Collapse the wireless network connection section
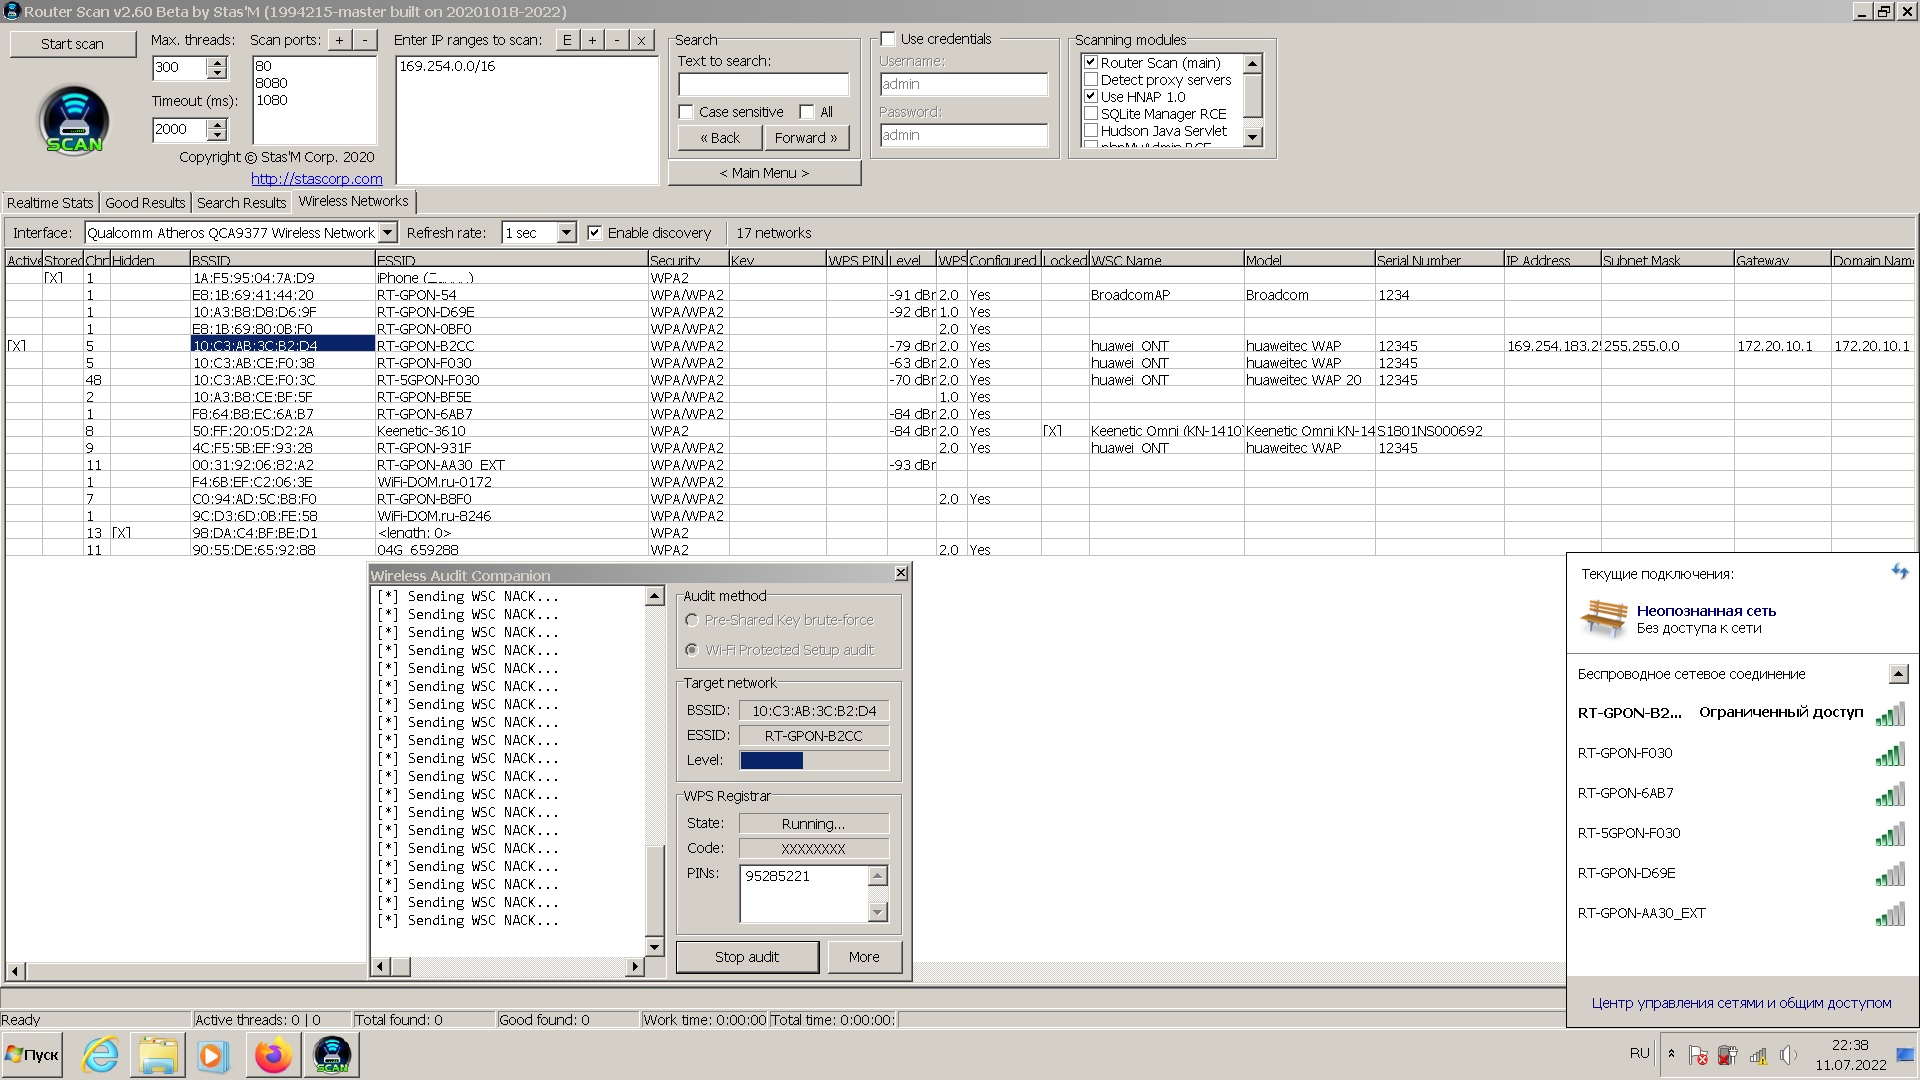Image resolution: width=1920 pixels, height=1080 pixels. (1898, 674)
